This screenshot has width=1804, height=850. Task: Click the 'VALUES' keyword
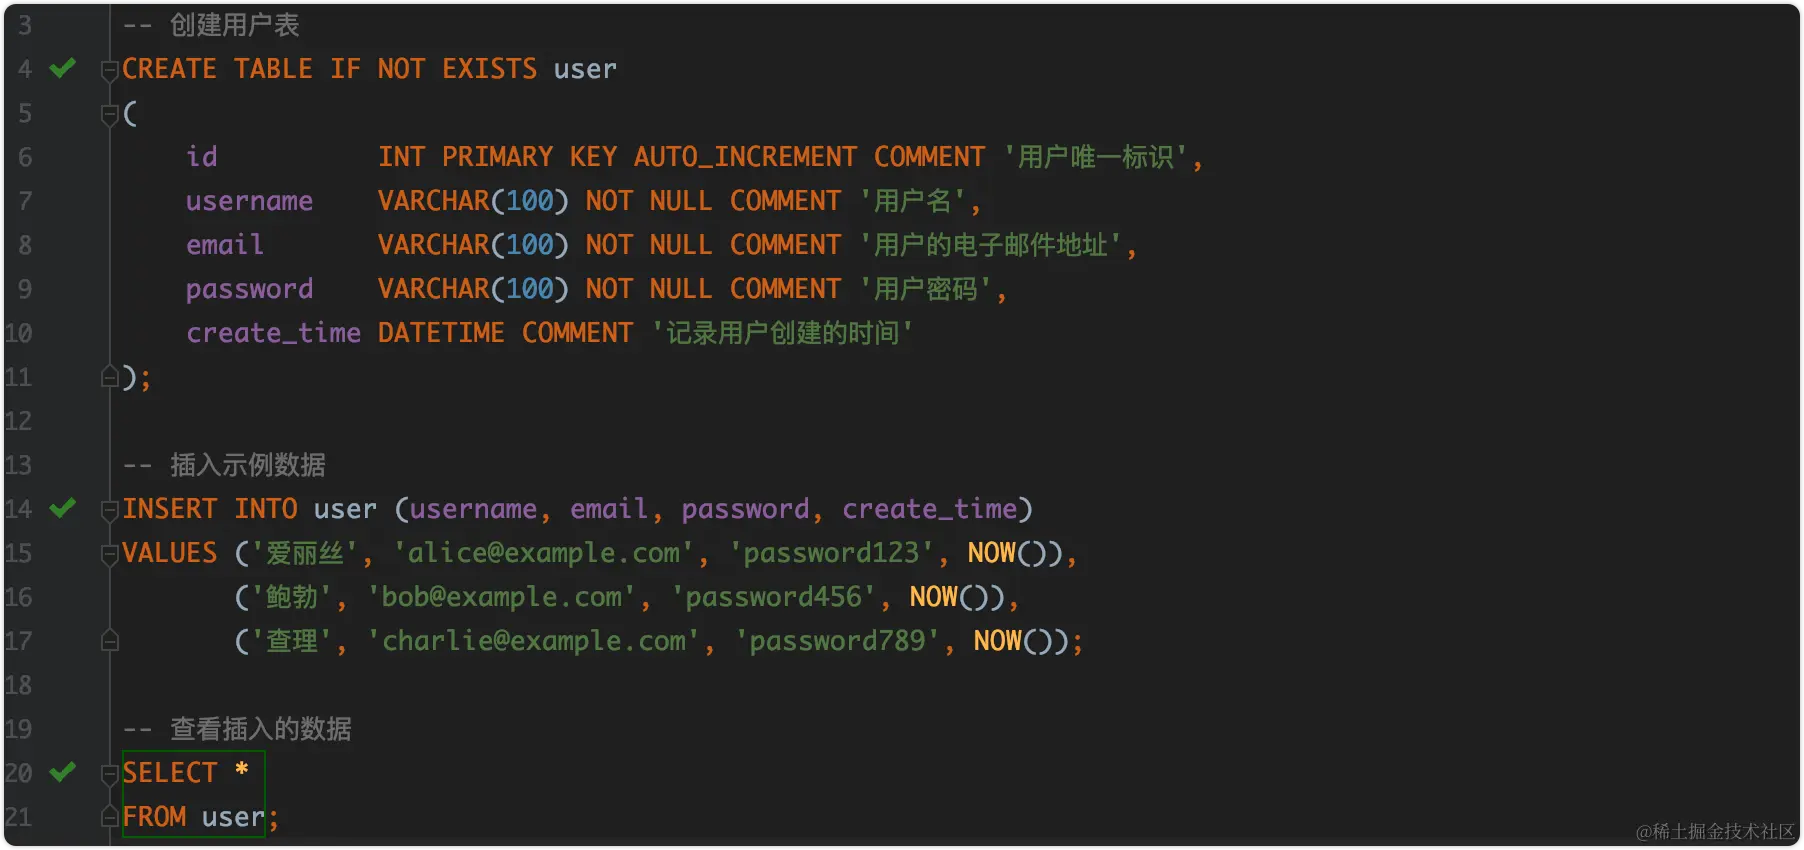169,553
